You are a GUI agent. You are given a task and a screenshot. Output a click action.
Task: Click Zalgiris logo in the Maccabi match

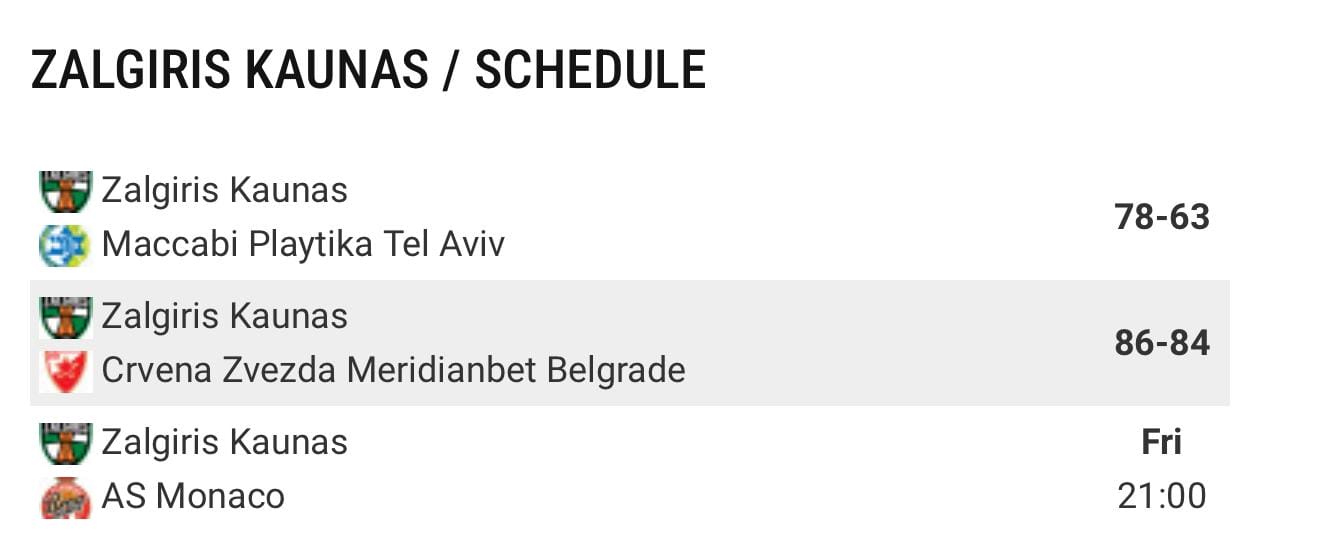(65, 191)
